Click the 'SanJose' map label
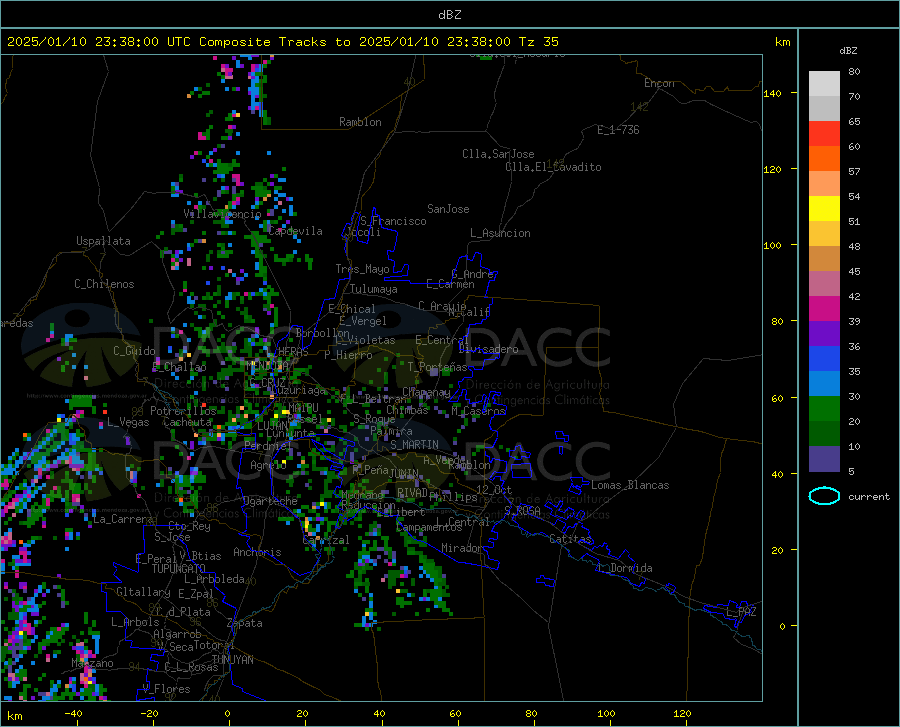900x727 pixels. pyautogui.click(x=448, y=209)
